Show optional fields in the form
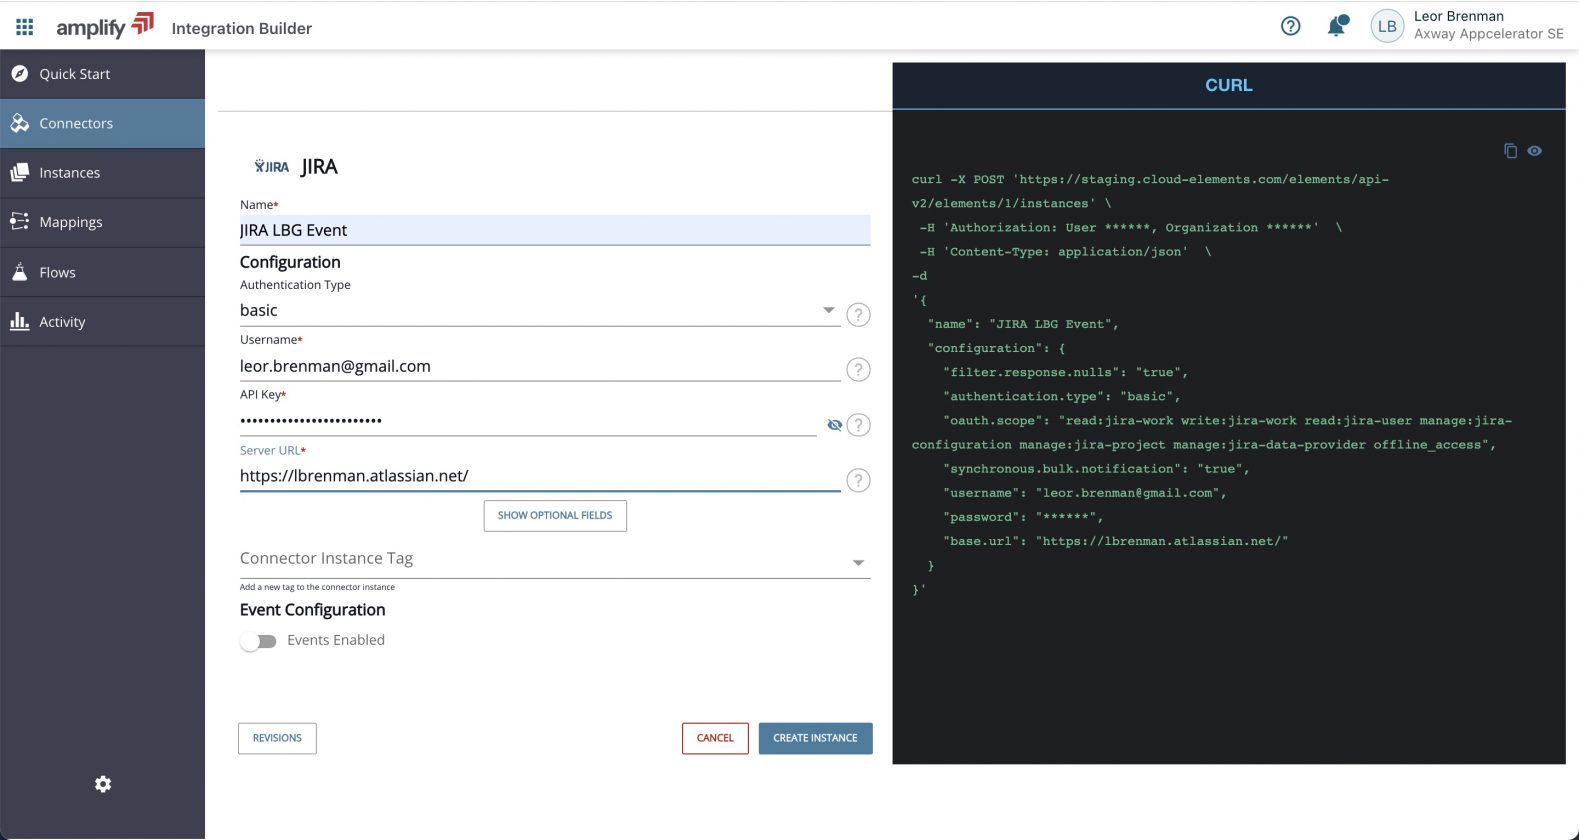This screenshot has width=1579, height=840. point(555,516)
